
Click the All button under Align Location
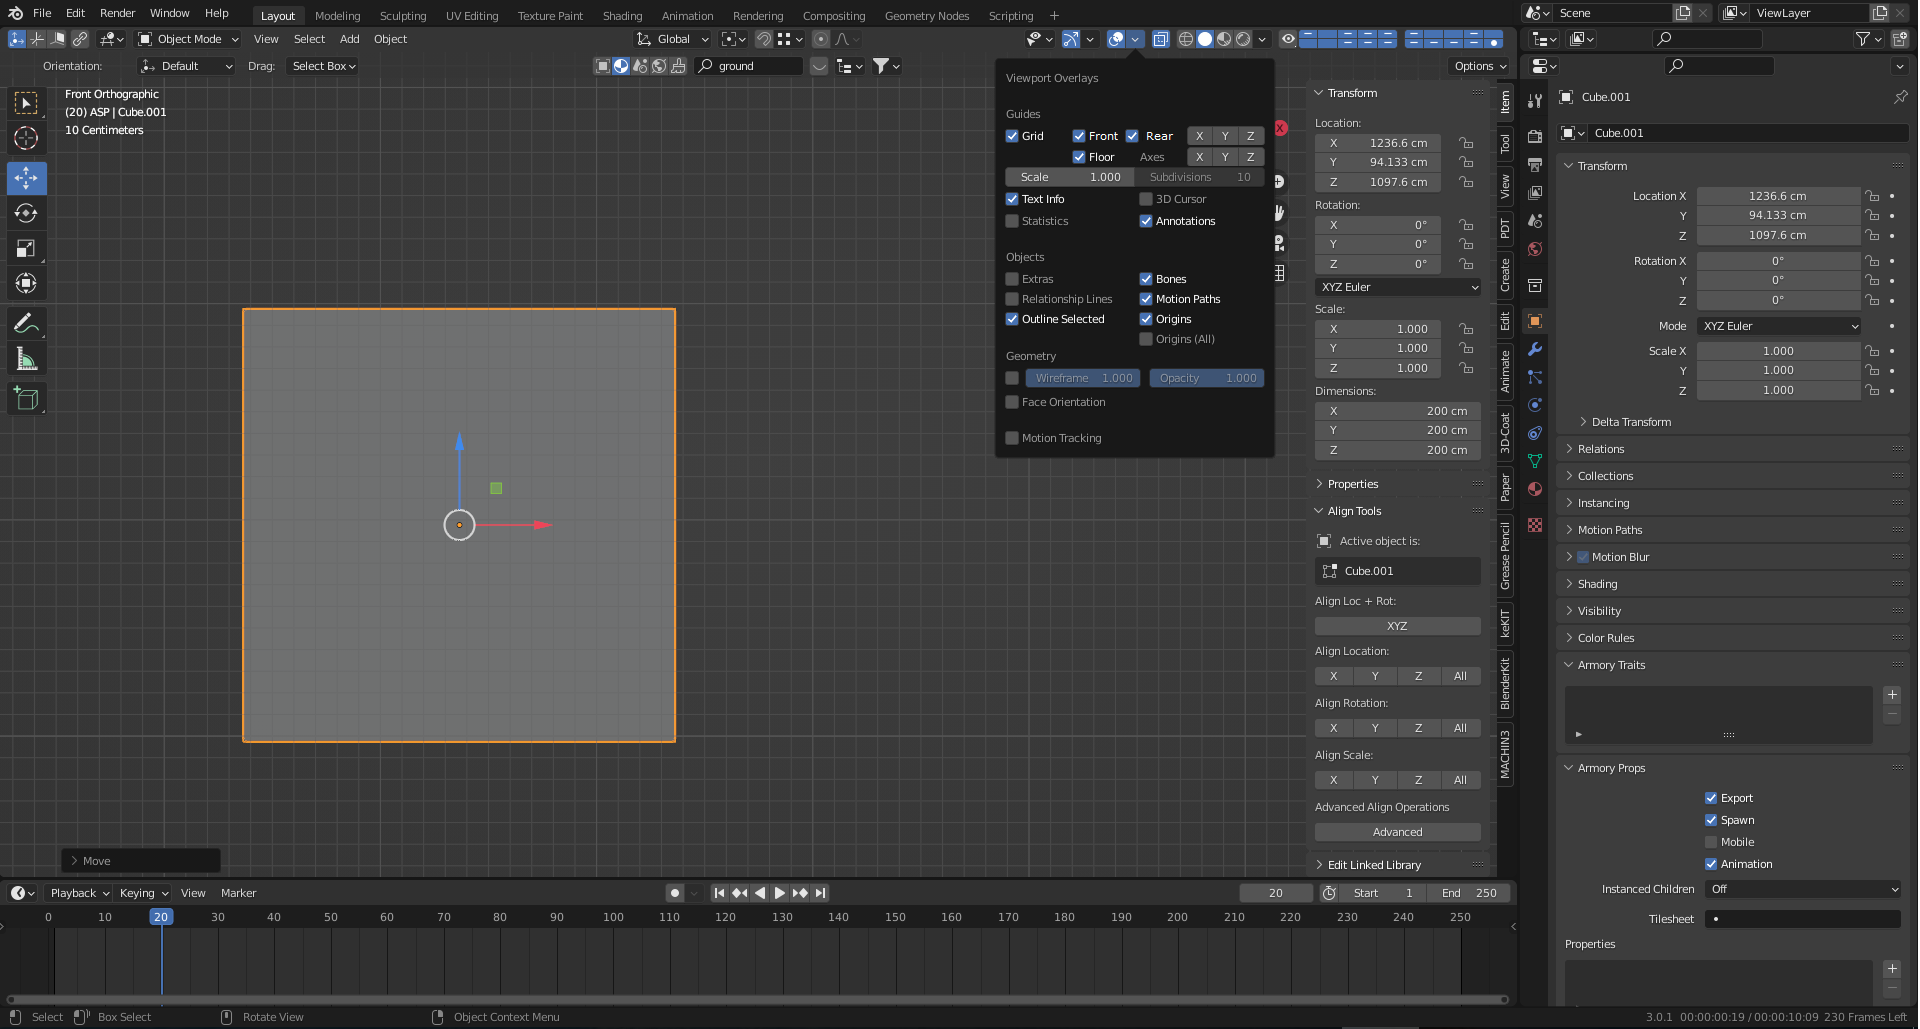click(x=1460, y=676)
